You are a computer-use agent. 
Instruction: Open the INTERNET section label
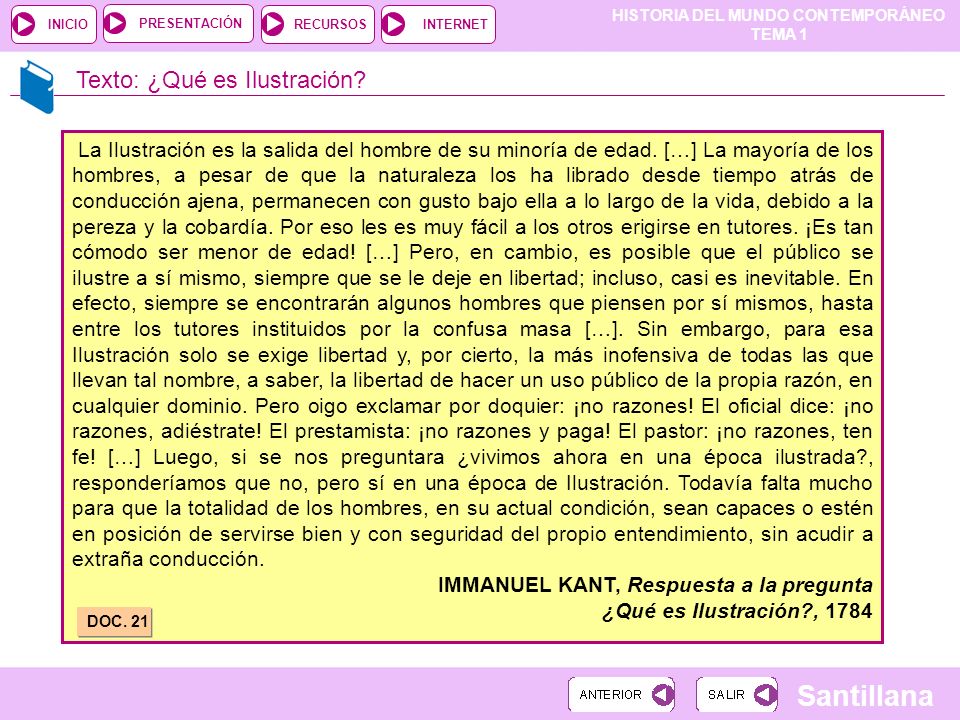point(455,24)
